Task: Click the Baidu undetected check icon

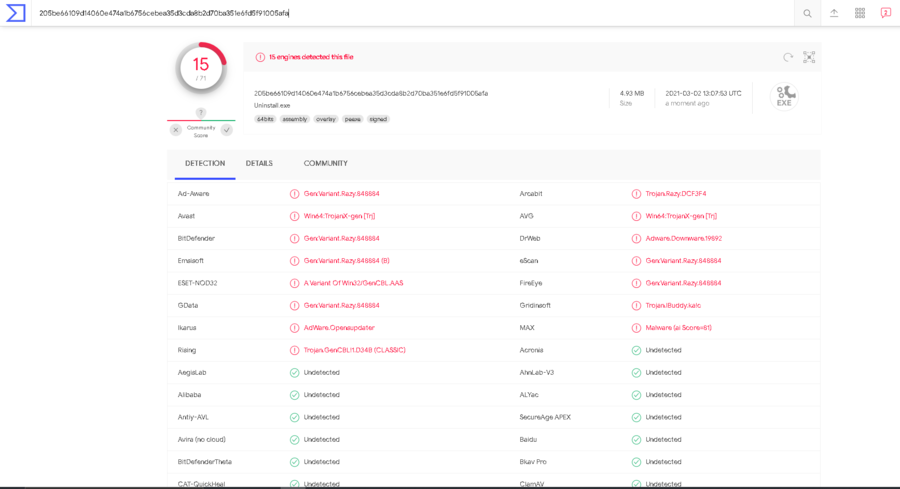Action: [636, 440]
